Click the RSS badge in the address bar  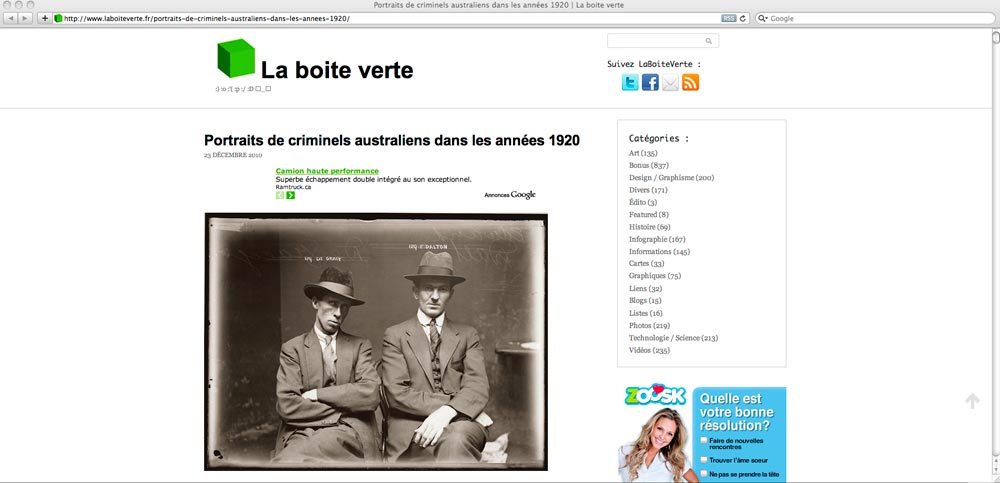[728, 18]
